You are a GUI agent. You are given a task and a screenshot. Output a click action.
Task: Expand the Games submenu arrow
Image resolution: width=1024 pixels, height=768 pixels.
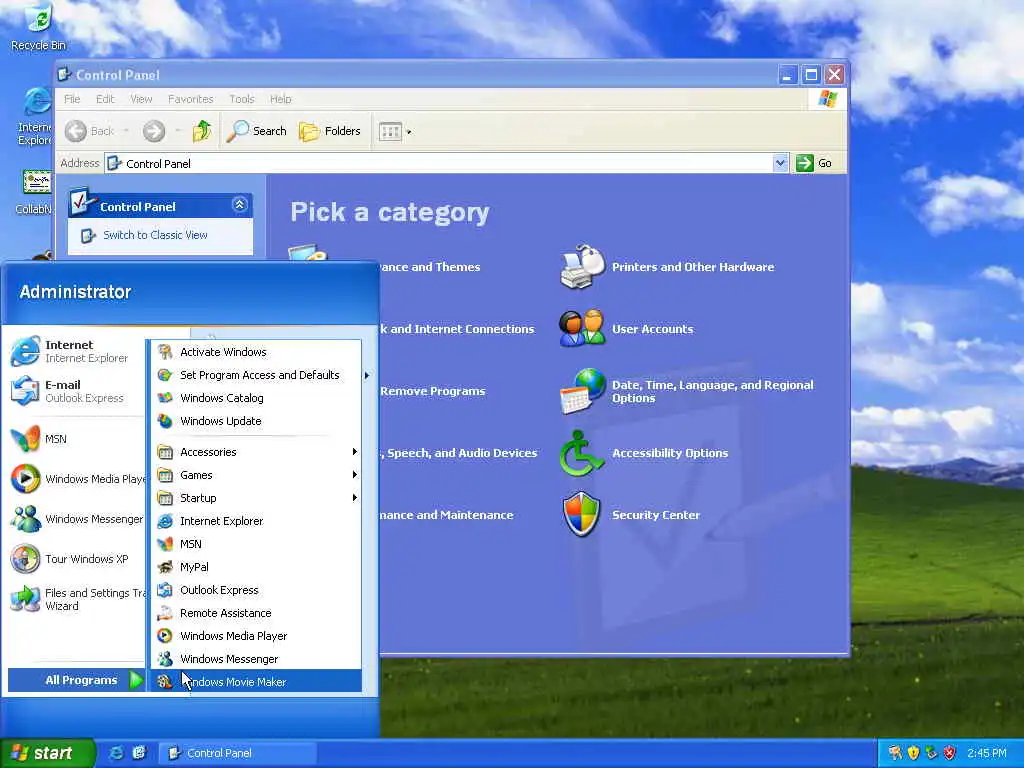click(355, 475)
